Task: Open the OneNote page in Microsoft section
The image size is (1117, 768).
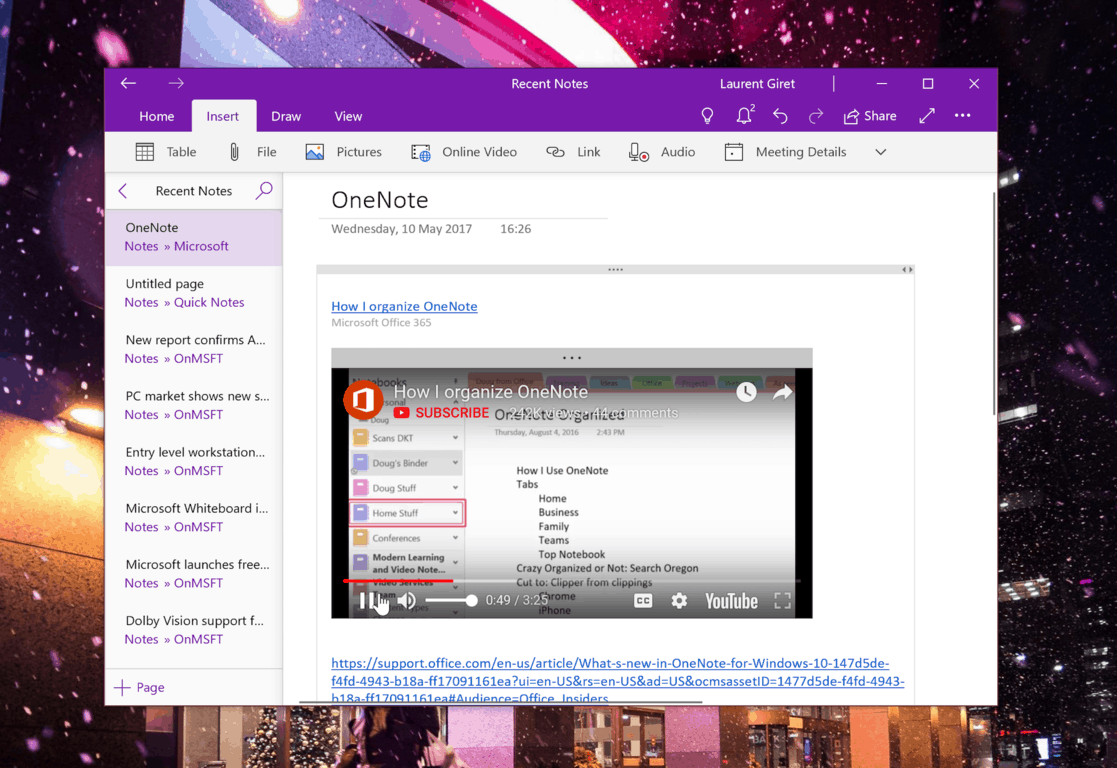Action: (x=194, y=237)
